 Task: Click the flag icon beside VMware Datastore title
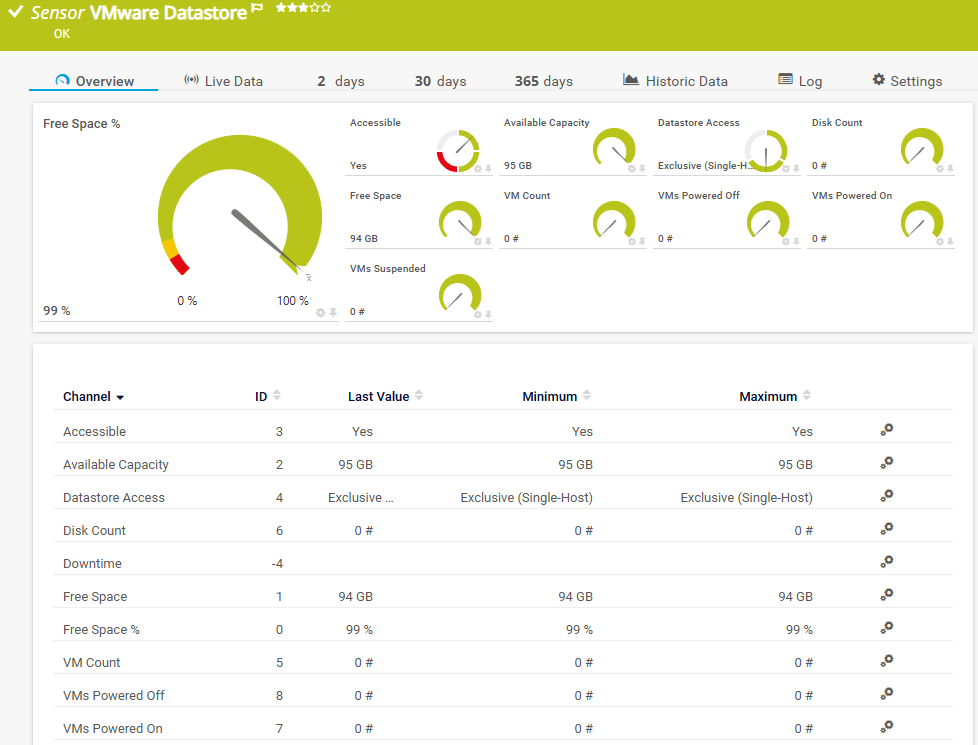click(257, 8)
